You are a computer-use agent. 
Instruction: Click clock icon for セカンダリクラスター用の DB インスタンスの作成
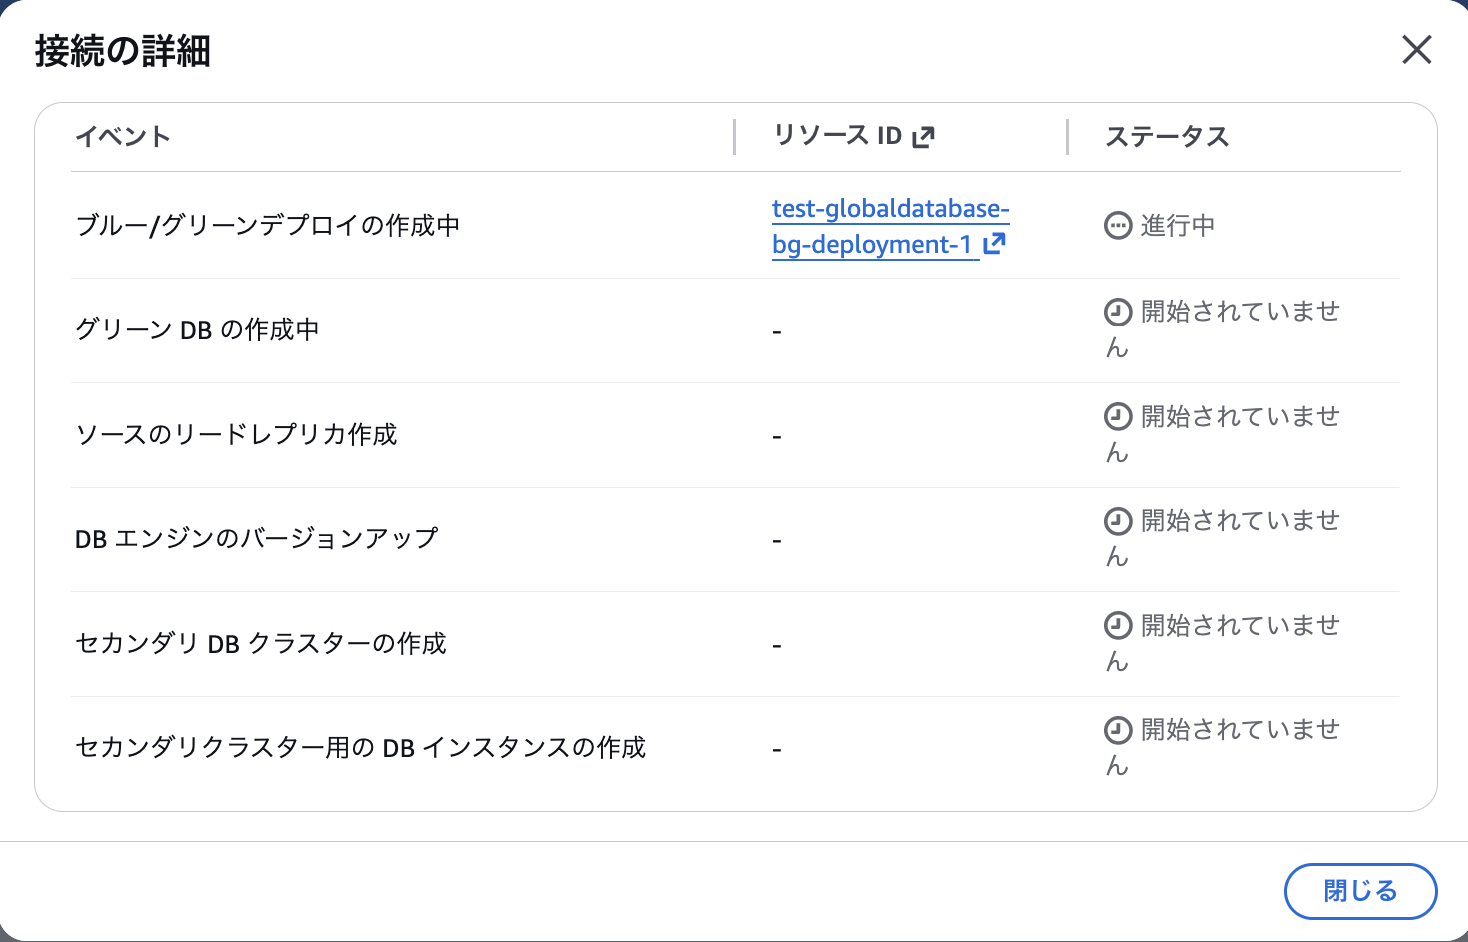(x=1117, y=730)
